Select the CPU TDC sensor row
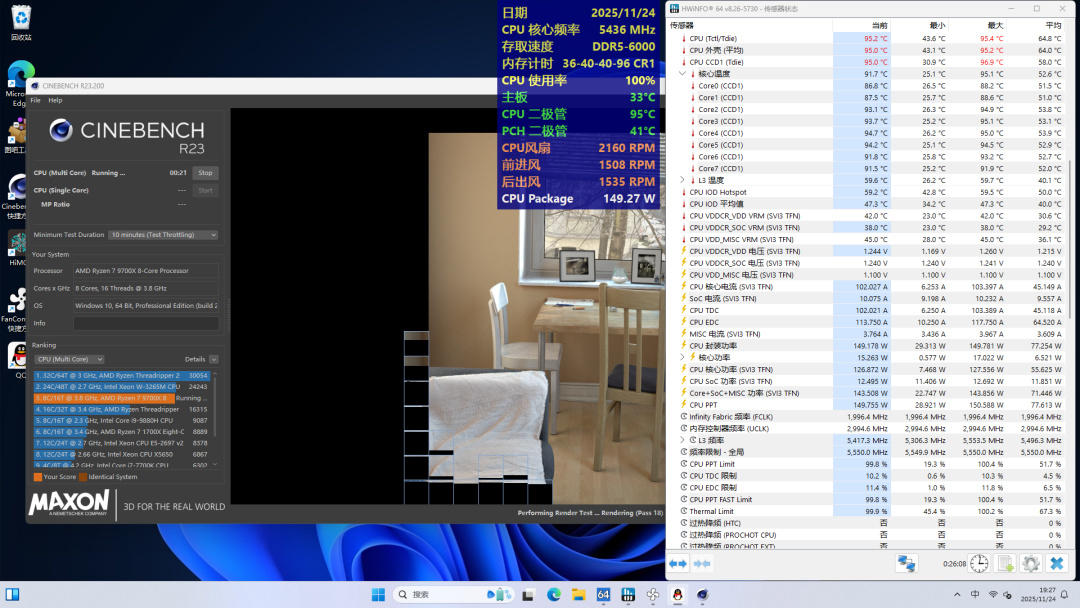 pos(866,311)
